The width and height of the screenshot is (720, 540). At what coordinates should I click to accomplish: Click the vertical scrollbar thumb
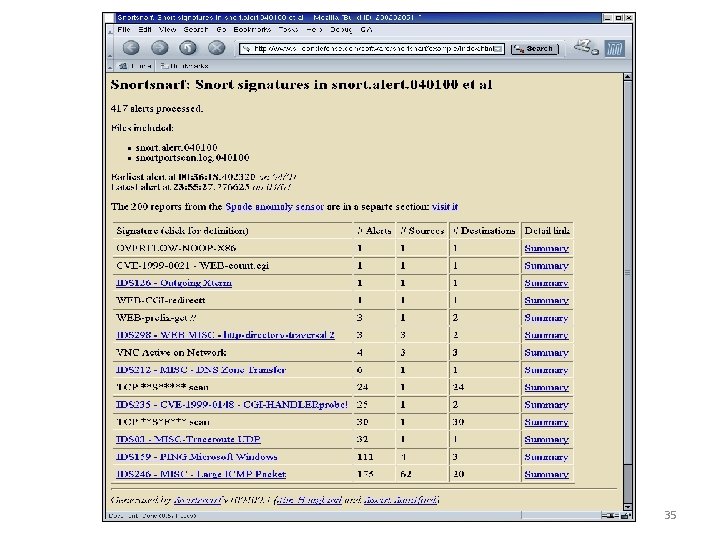pos(627,273)
